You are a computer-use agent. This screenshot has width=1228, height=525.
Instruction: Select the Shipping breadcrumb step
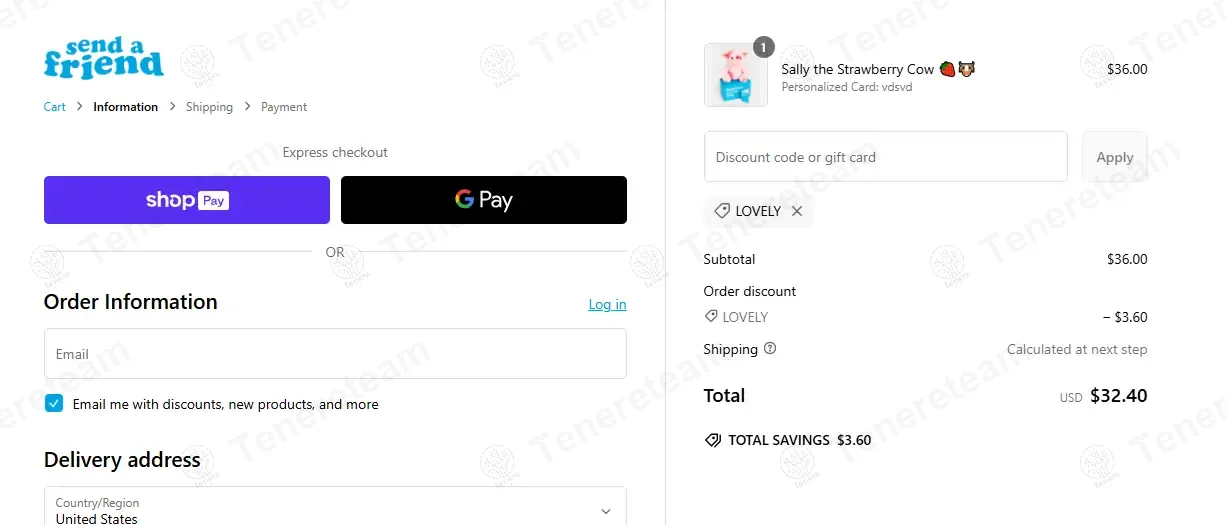pyautogui.click(x=209, y=107)
